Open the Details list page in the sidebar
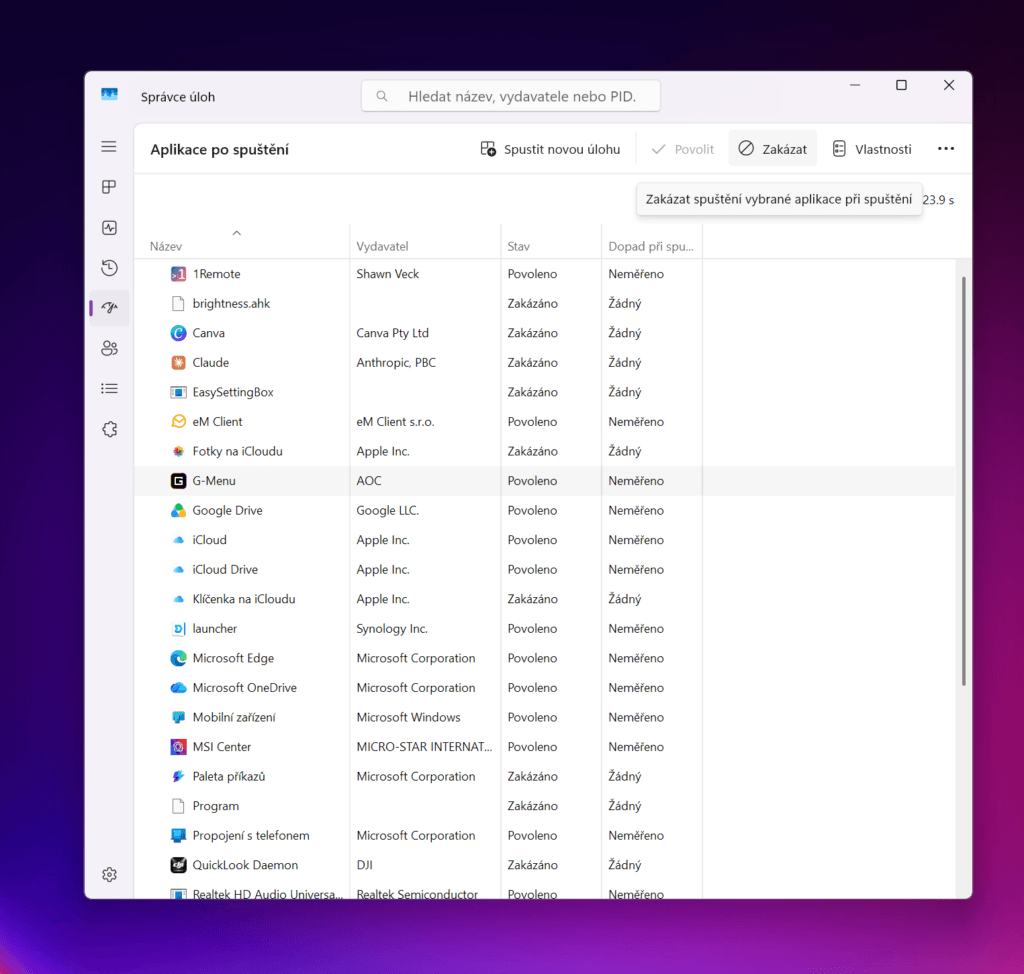 [109, 389]
